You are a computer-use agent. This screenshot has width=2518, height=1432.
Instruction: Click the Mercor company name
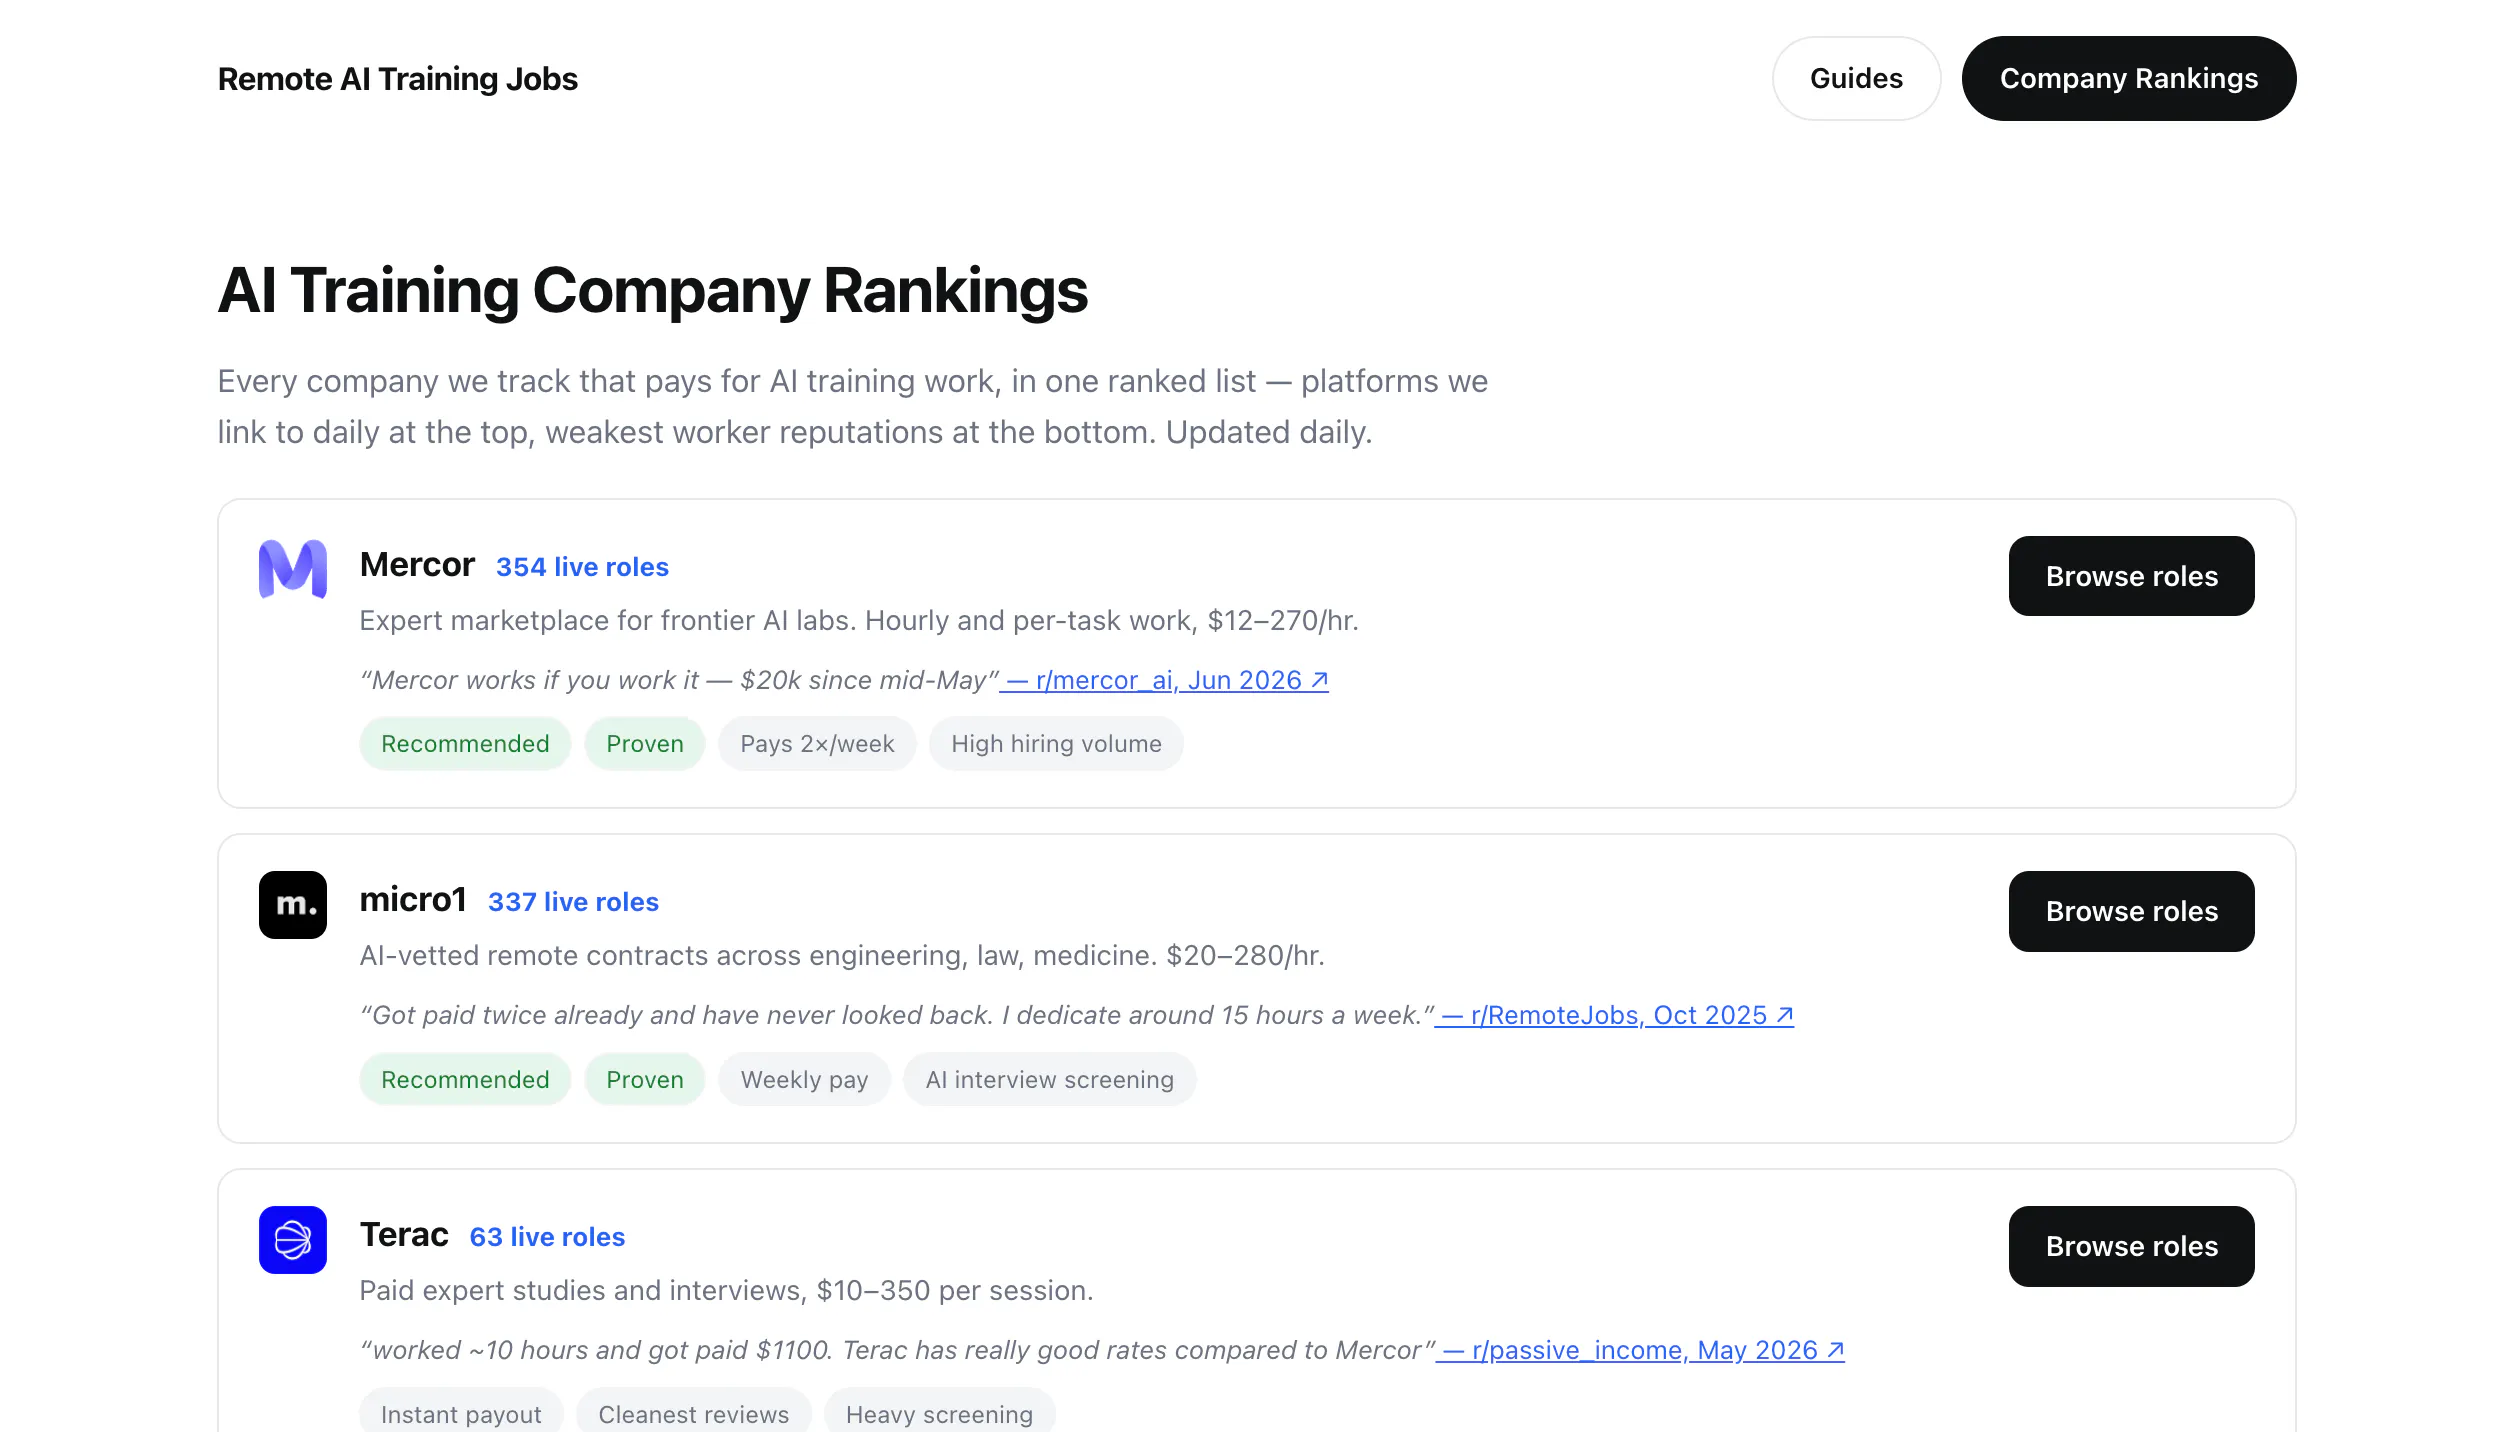[416, 565]
